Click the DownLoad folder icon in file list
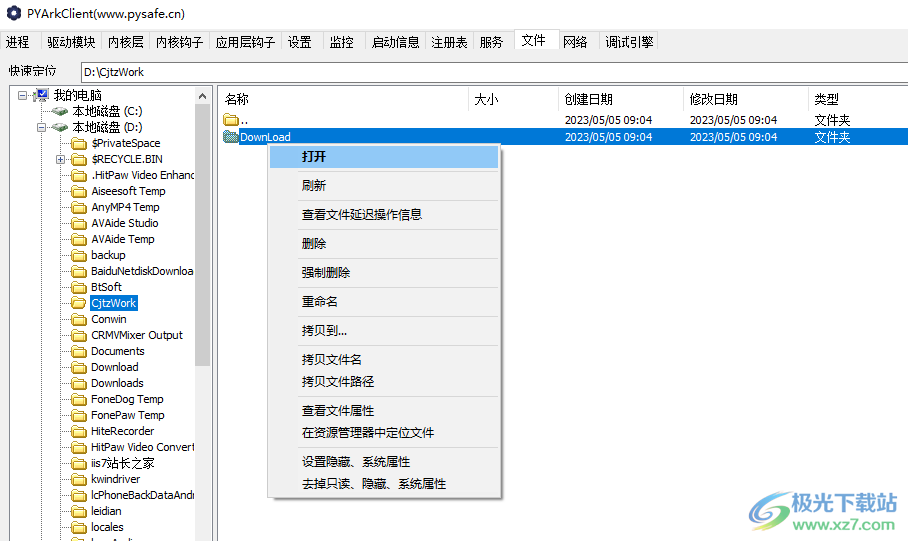Screen dimensions: 908x541 pos(231,137)
